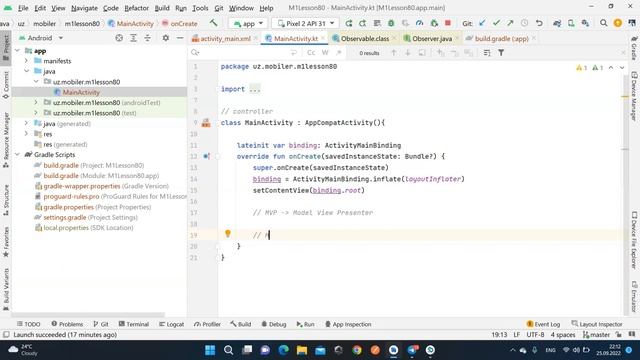Open Device Manager from toolbar icon
The width and height of the screenshot is (640, 360).
pos(571,23)
